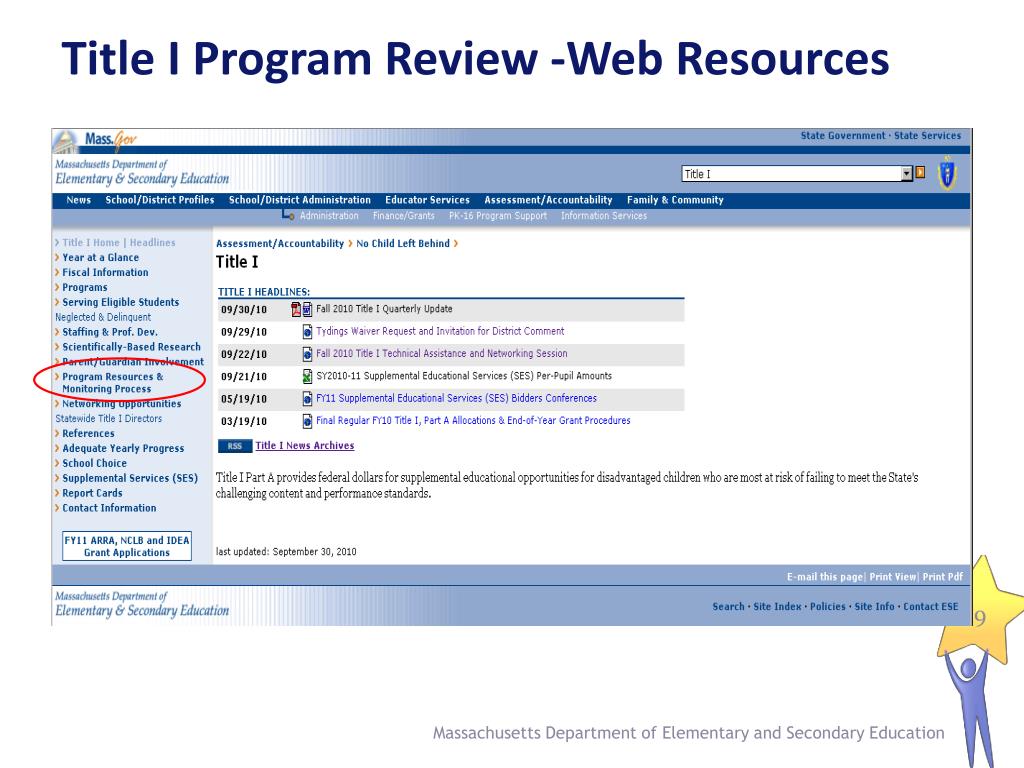Viewport: 1024px width, 768px height.
Task: Open footer Contact ESE link
Action: [x=931, y=607]
